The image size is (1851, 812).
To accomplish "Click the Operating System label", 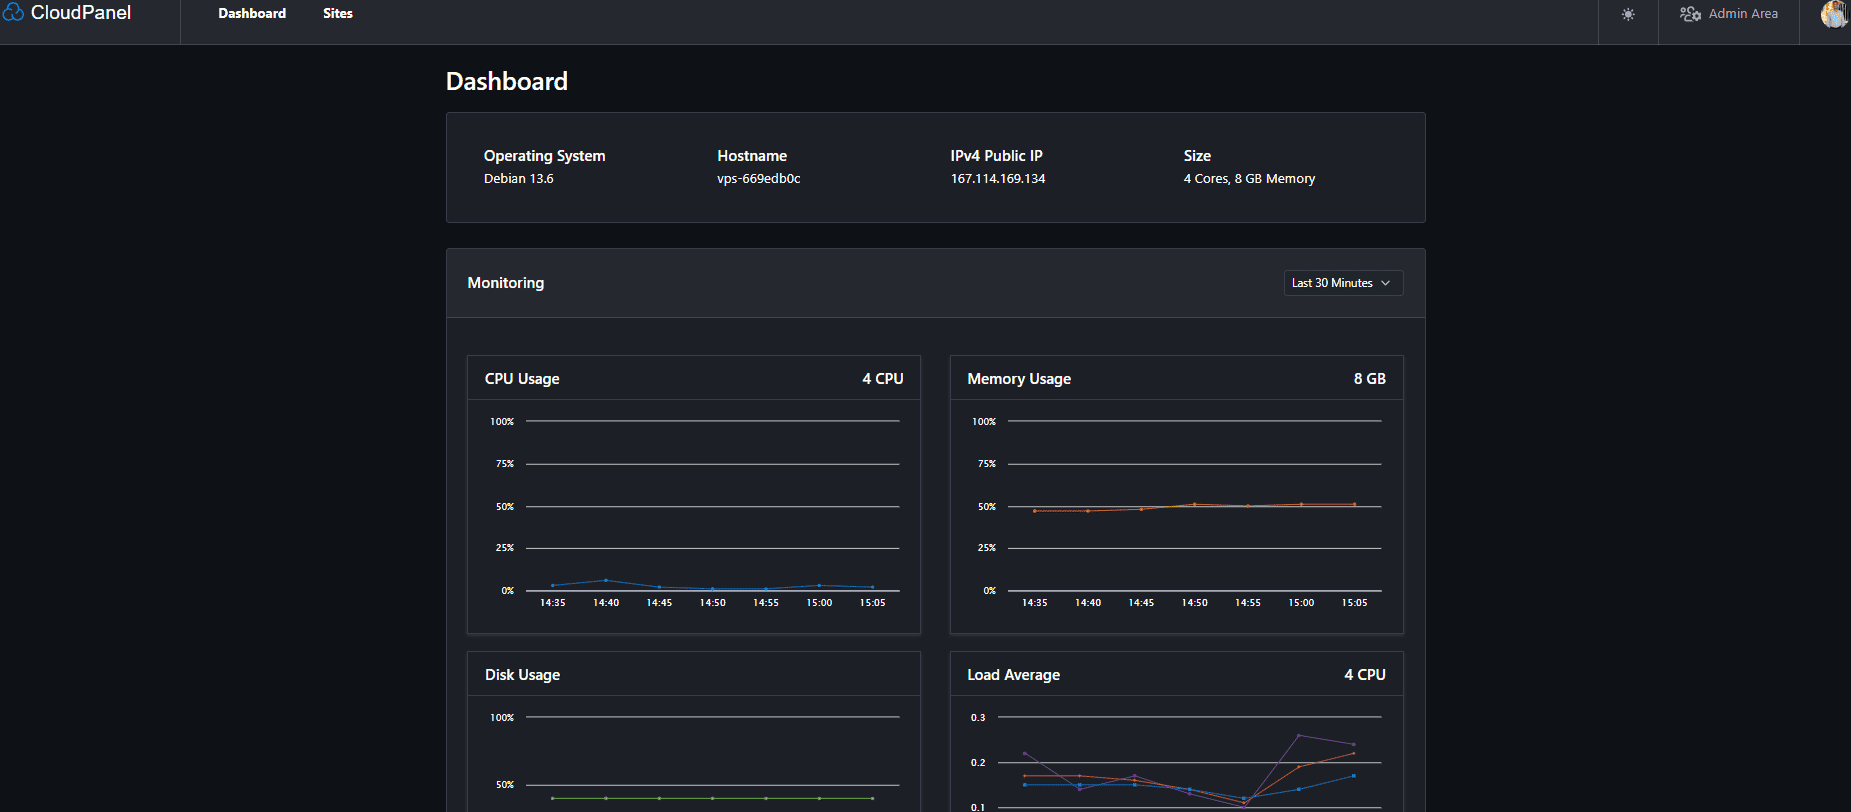I will click(545, 156).
